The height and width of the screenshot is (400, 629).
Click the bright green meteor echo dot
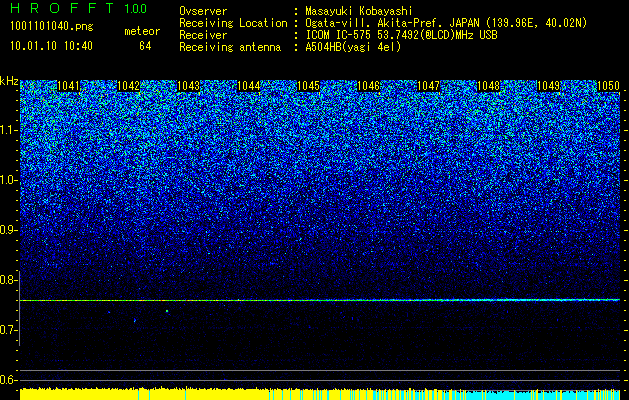pyautogui.click(x=167, y=311)
